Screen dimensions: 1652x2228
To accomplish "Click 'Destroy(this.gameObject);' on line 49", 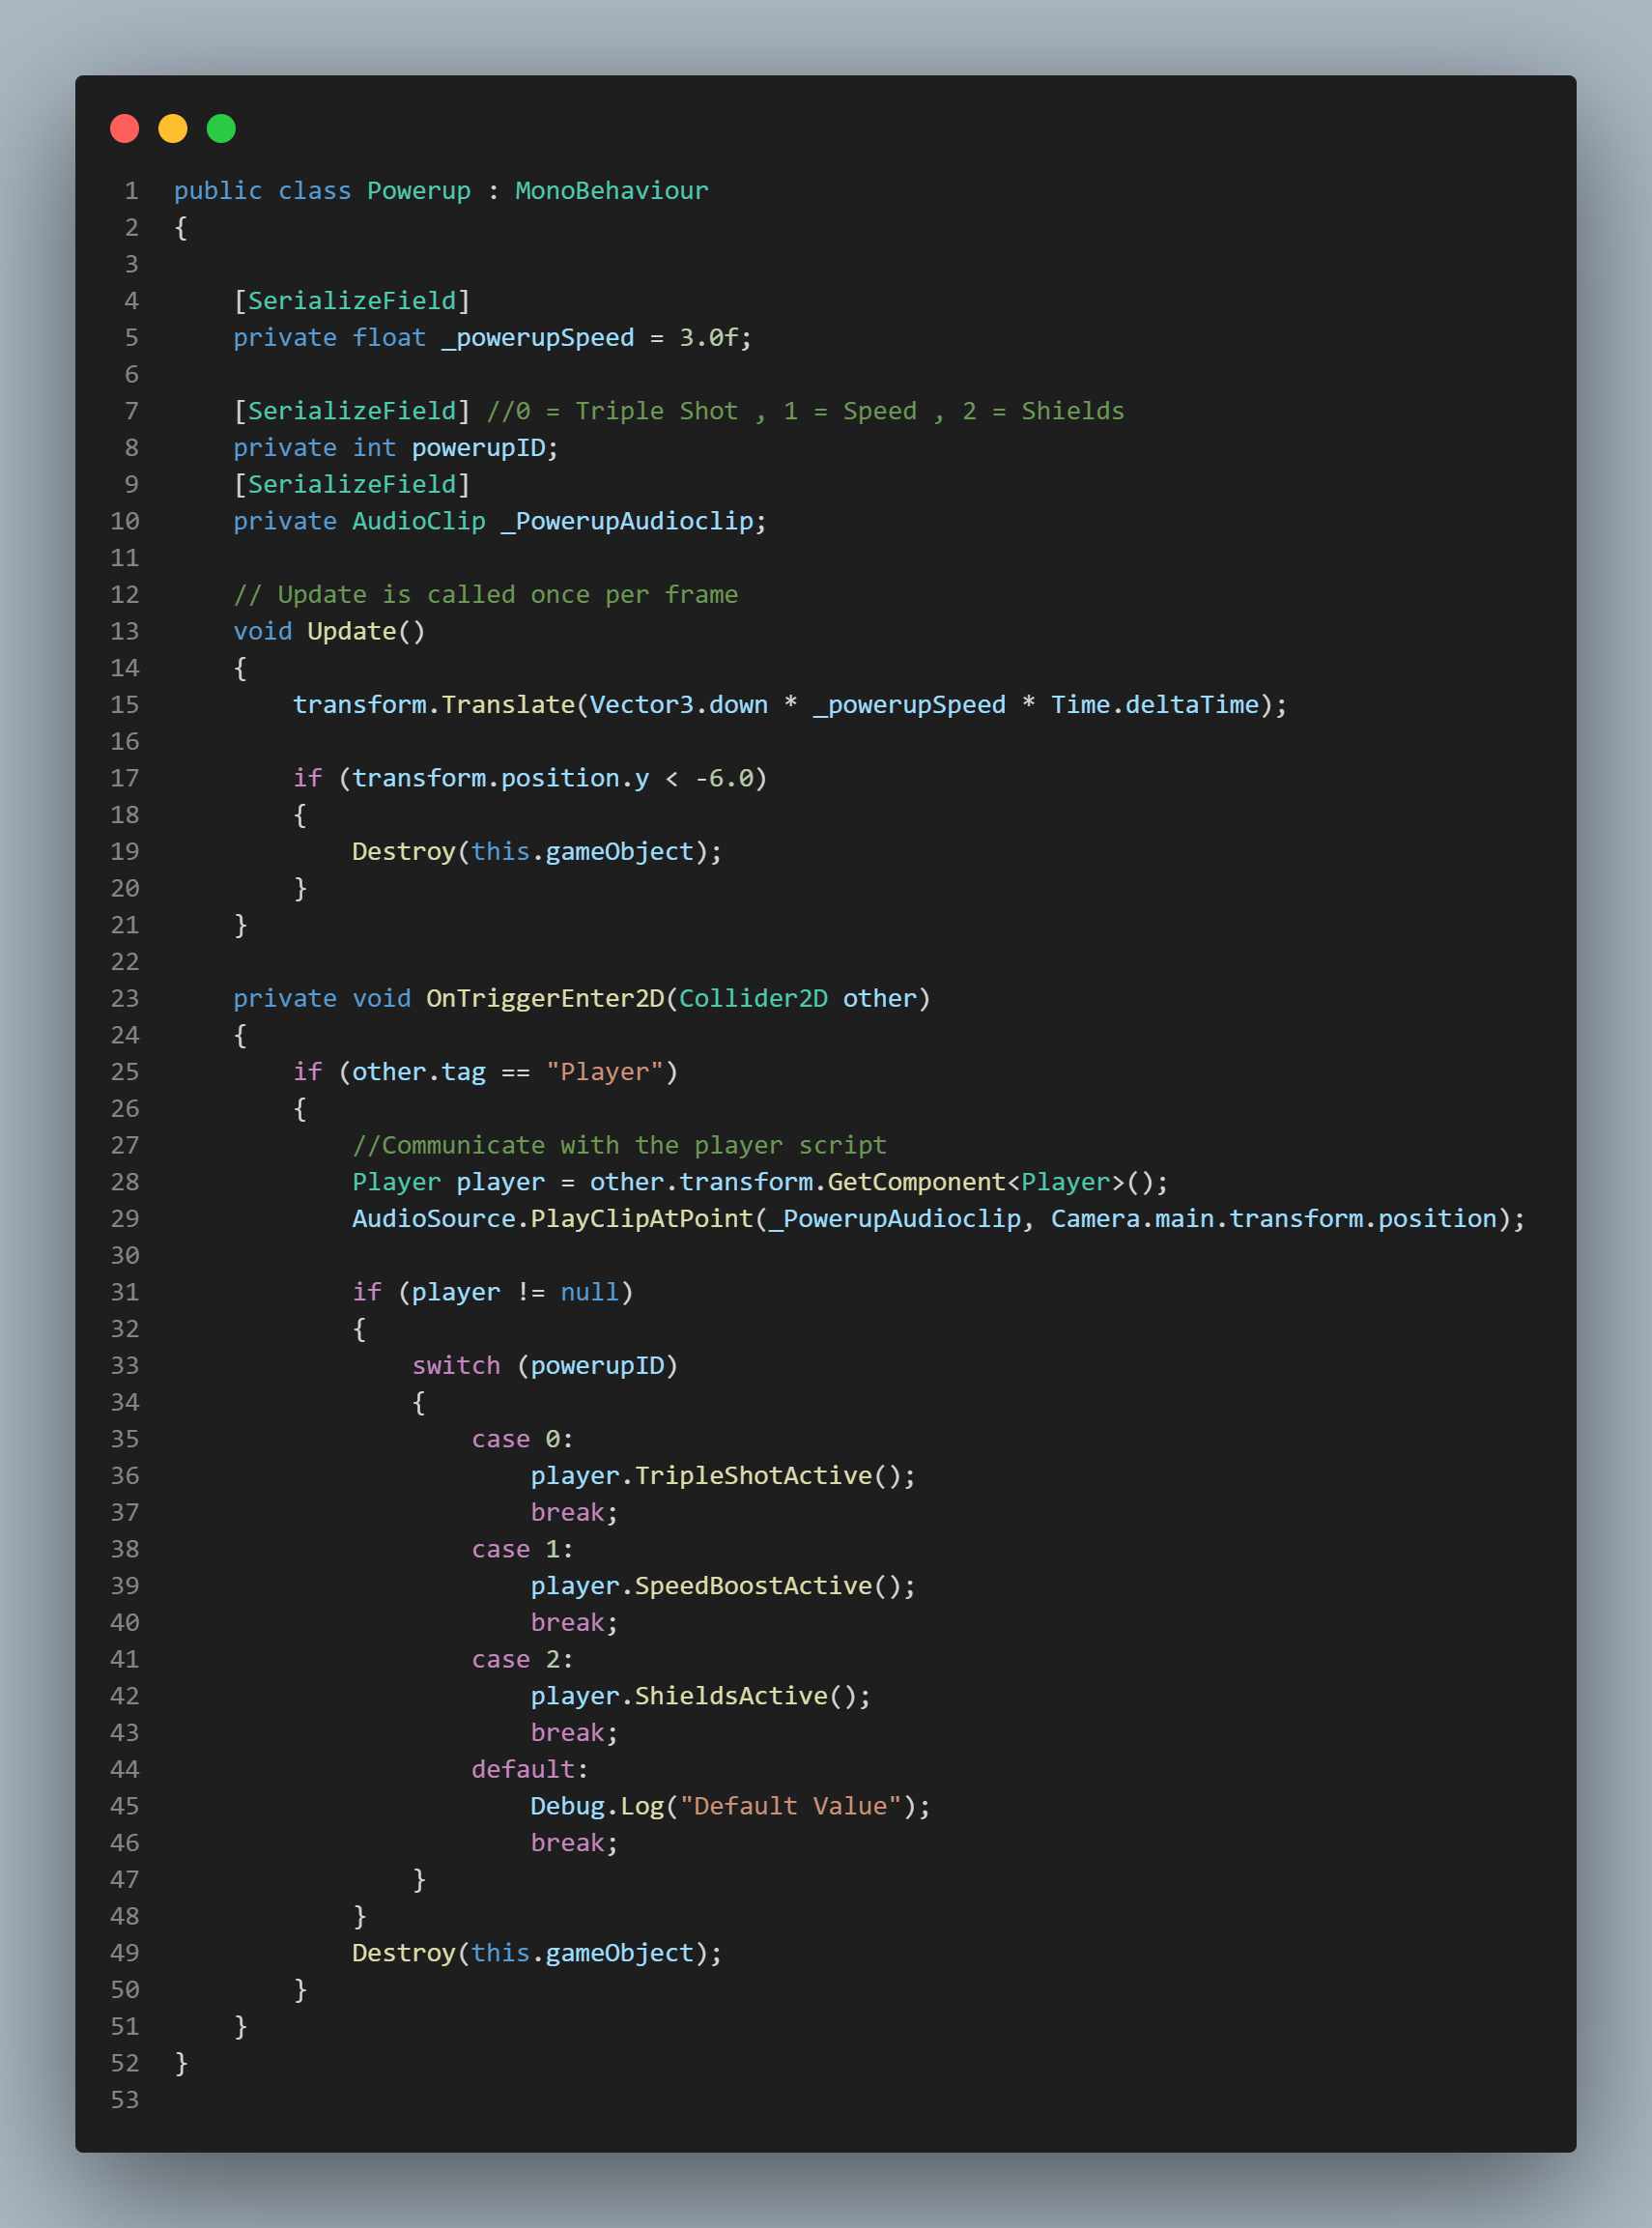I will coord(537,1953).
